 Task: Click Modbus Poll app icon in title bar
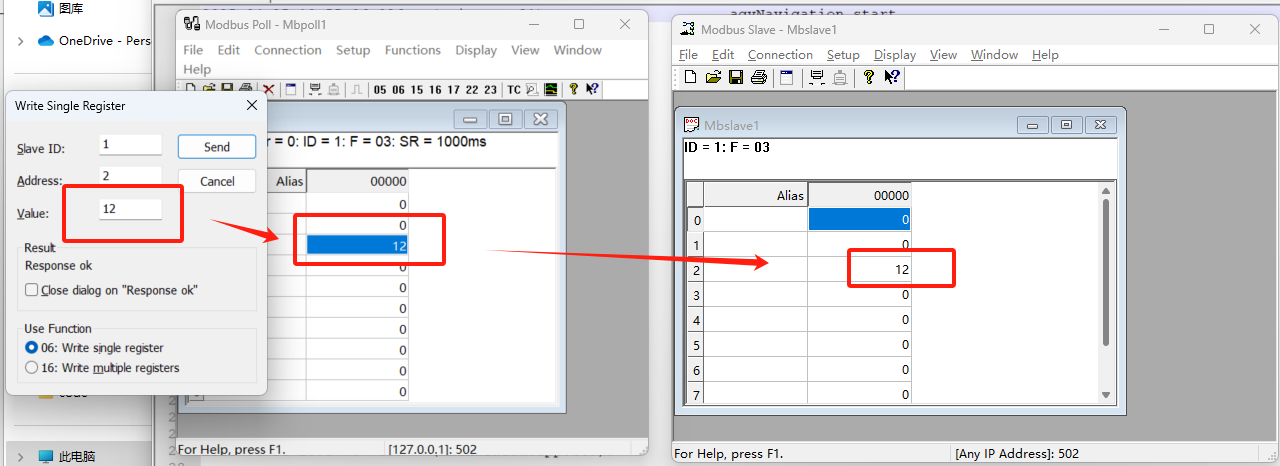(191, 24)
